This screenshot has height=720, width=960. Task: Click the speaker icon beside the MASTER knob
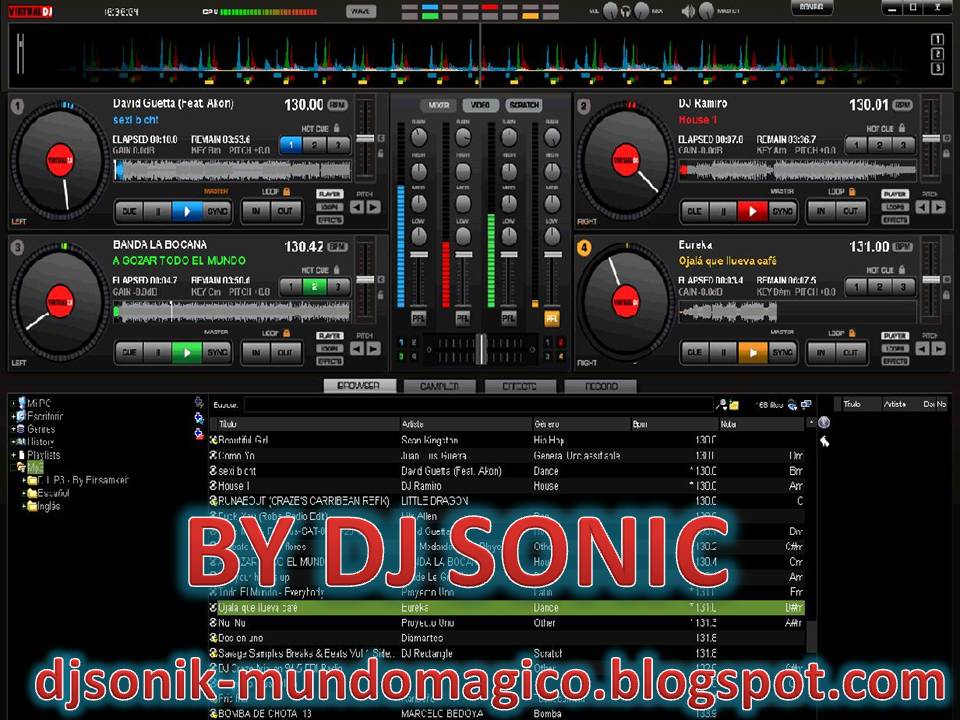pos(686,12)
